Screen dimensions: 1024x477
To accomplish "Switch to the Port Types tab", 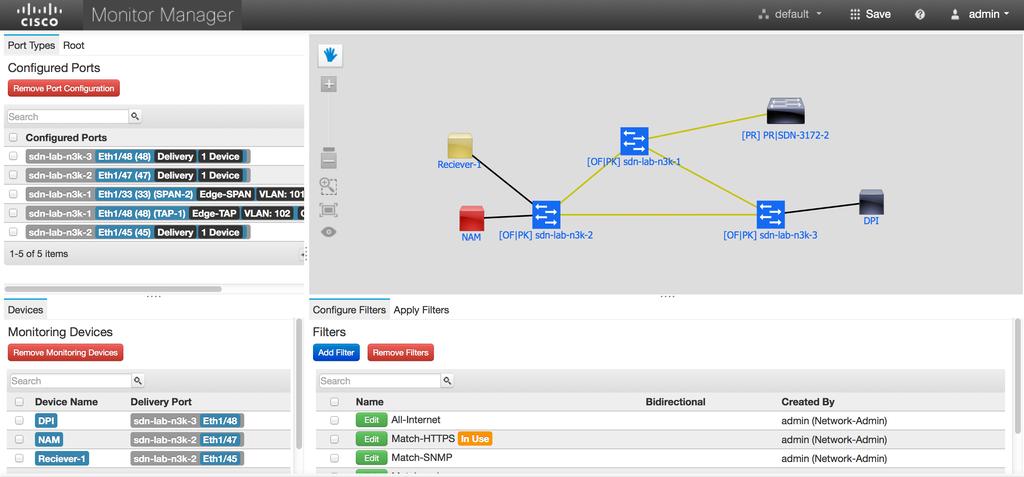I will [31, 46].
